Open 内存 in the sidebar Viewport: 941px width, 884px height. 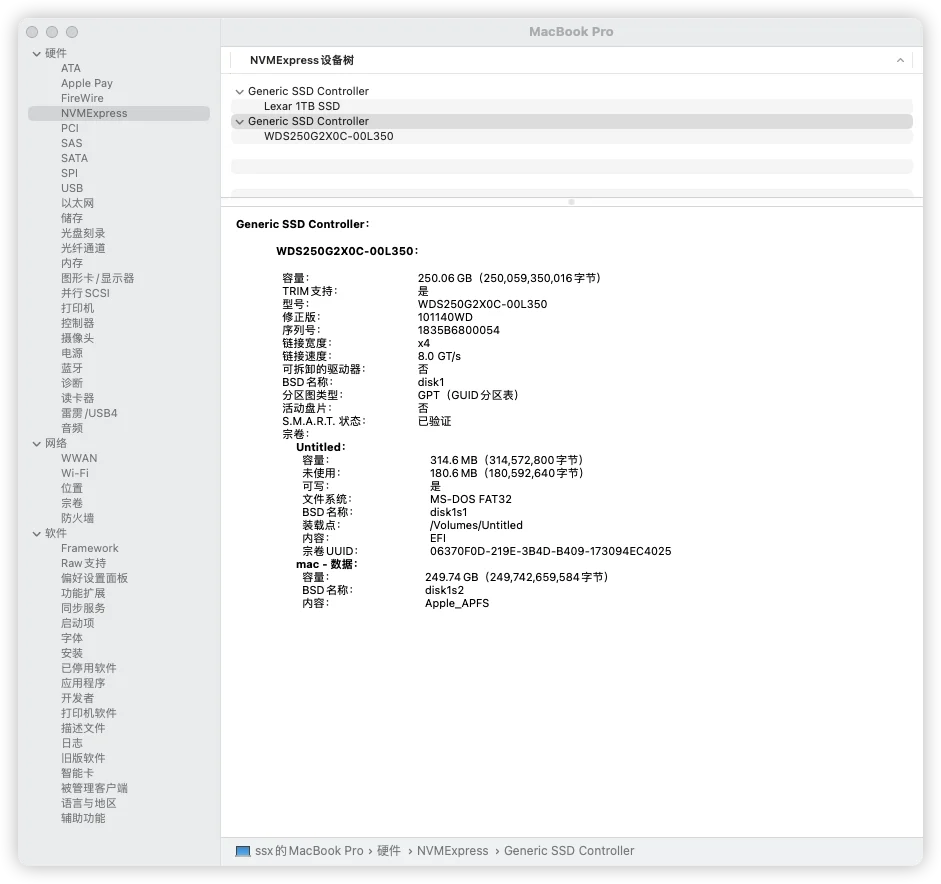[x=72, y=263]
